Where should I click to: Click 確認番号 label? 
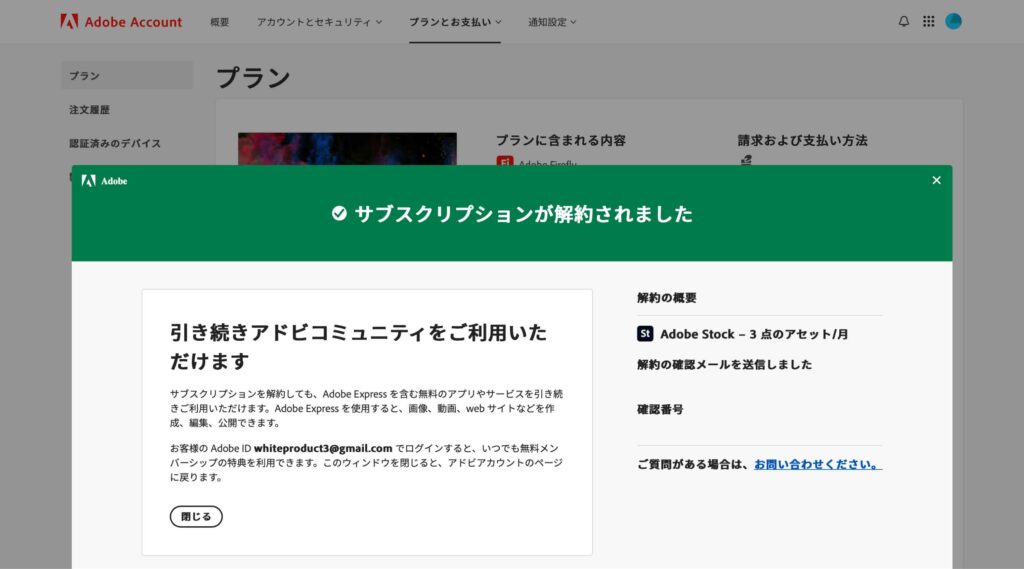(x=660, y=410)
